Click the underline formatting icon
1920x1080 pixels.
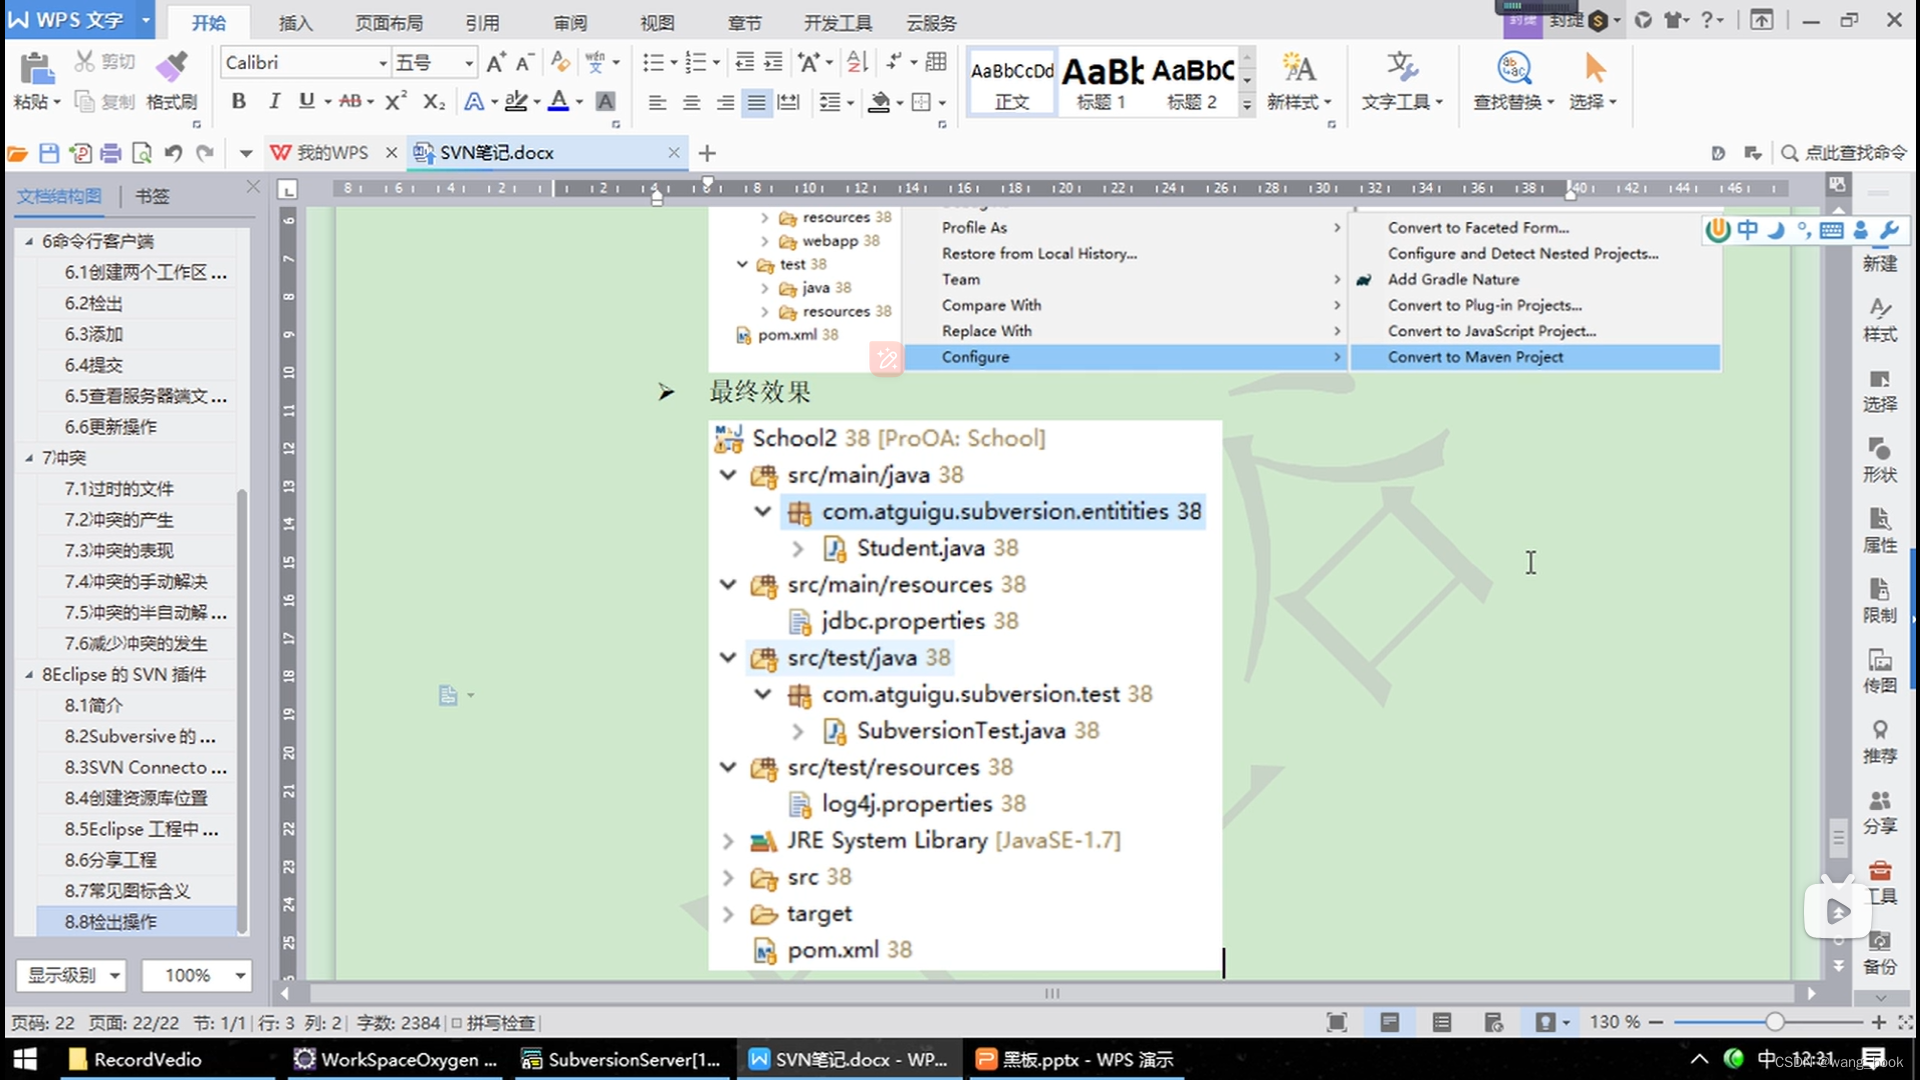(306, 102)
